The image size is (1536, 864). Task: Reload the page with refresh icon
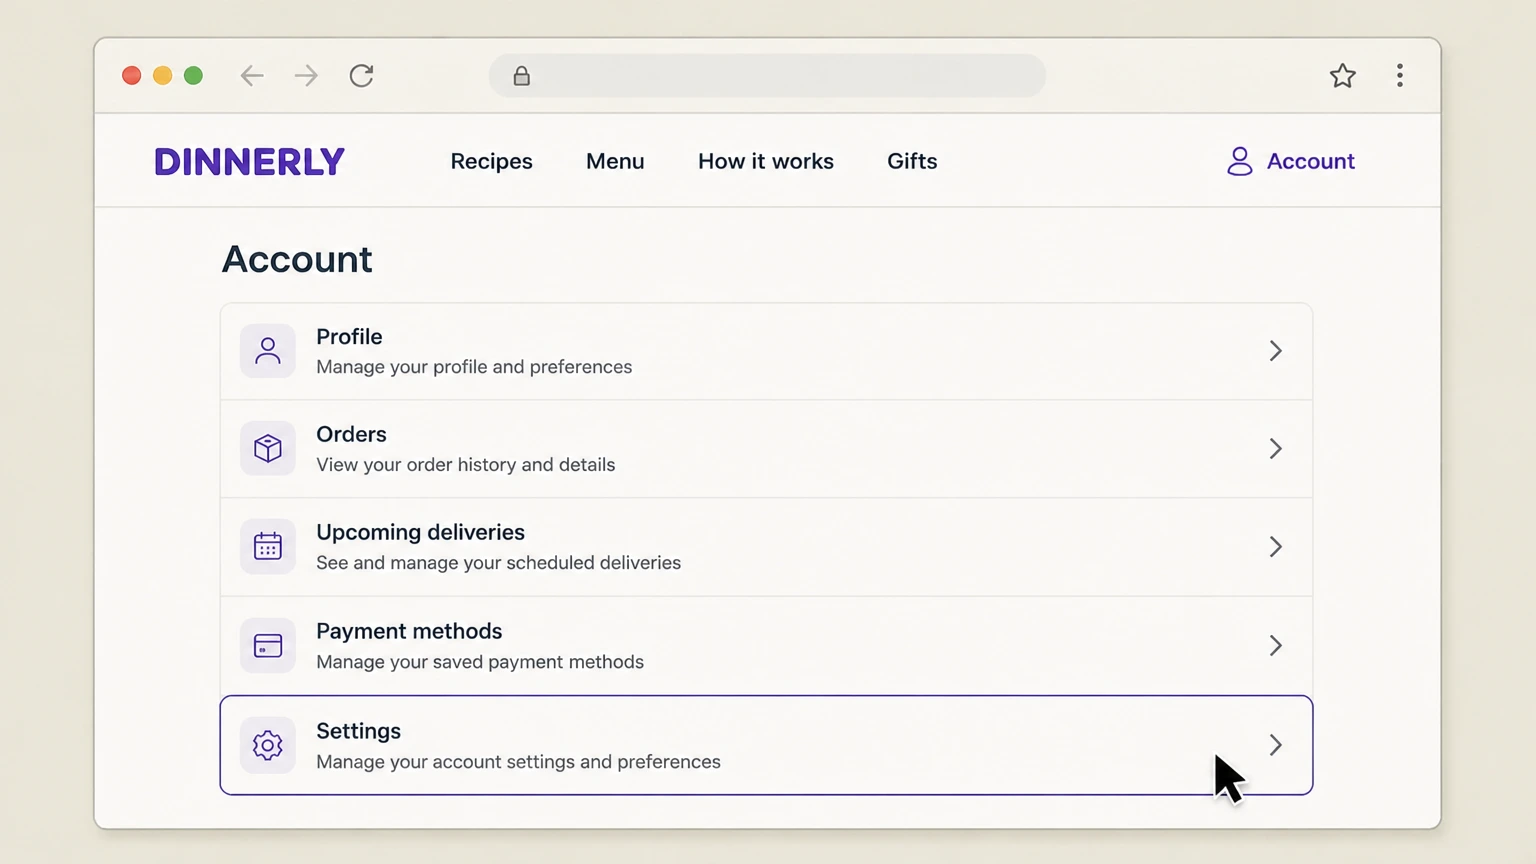[361, 76]
